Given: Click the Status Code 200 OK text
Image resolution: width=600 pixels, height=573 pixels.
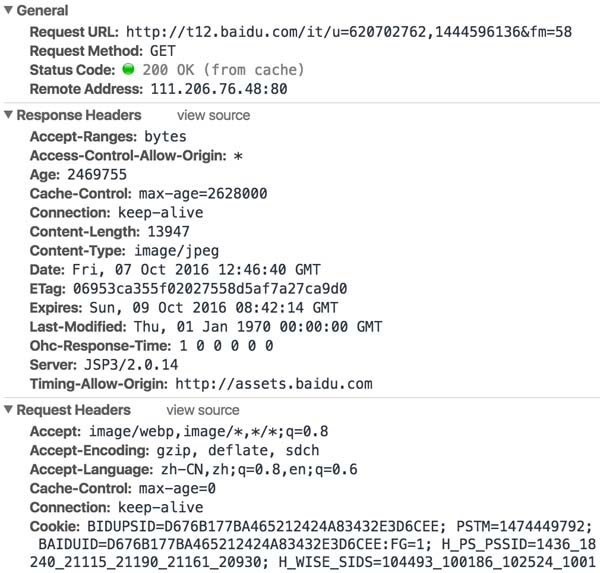Looking at the screenshot, I should [x=220, y=70].
